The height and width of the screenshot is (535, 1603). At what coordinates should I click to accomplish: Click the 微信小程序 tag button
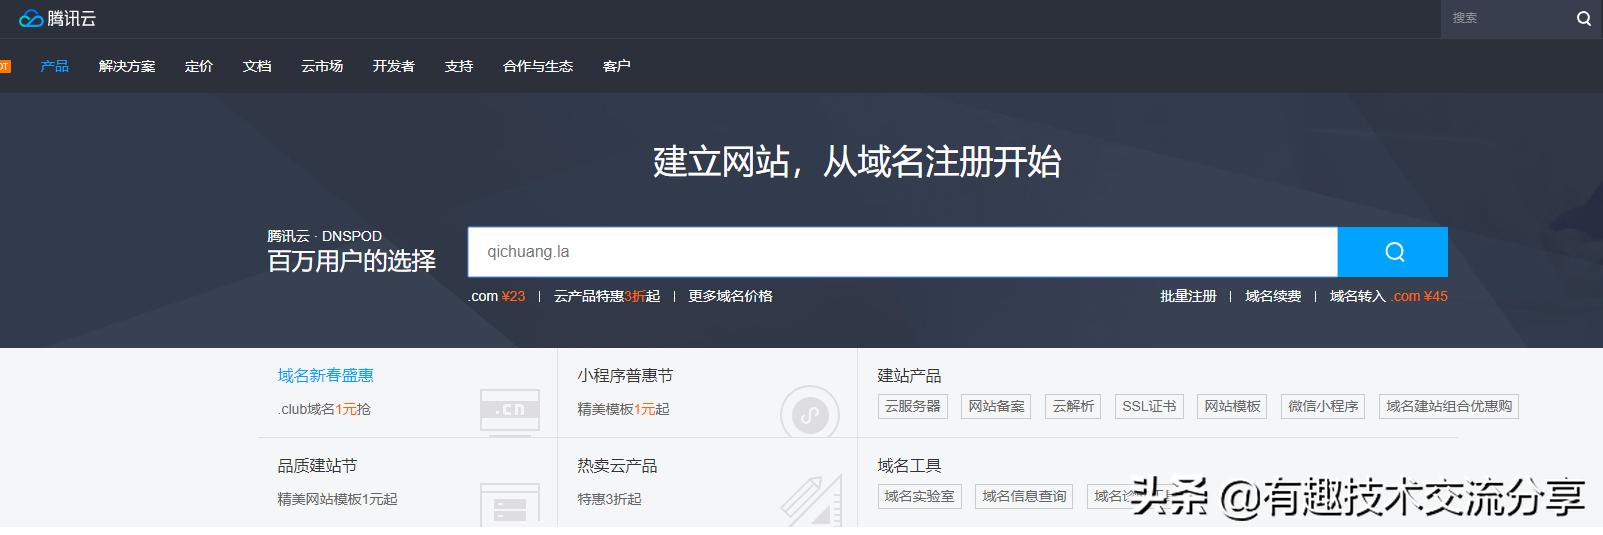coord(1323,406)
